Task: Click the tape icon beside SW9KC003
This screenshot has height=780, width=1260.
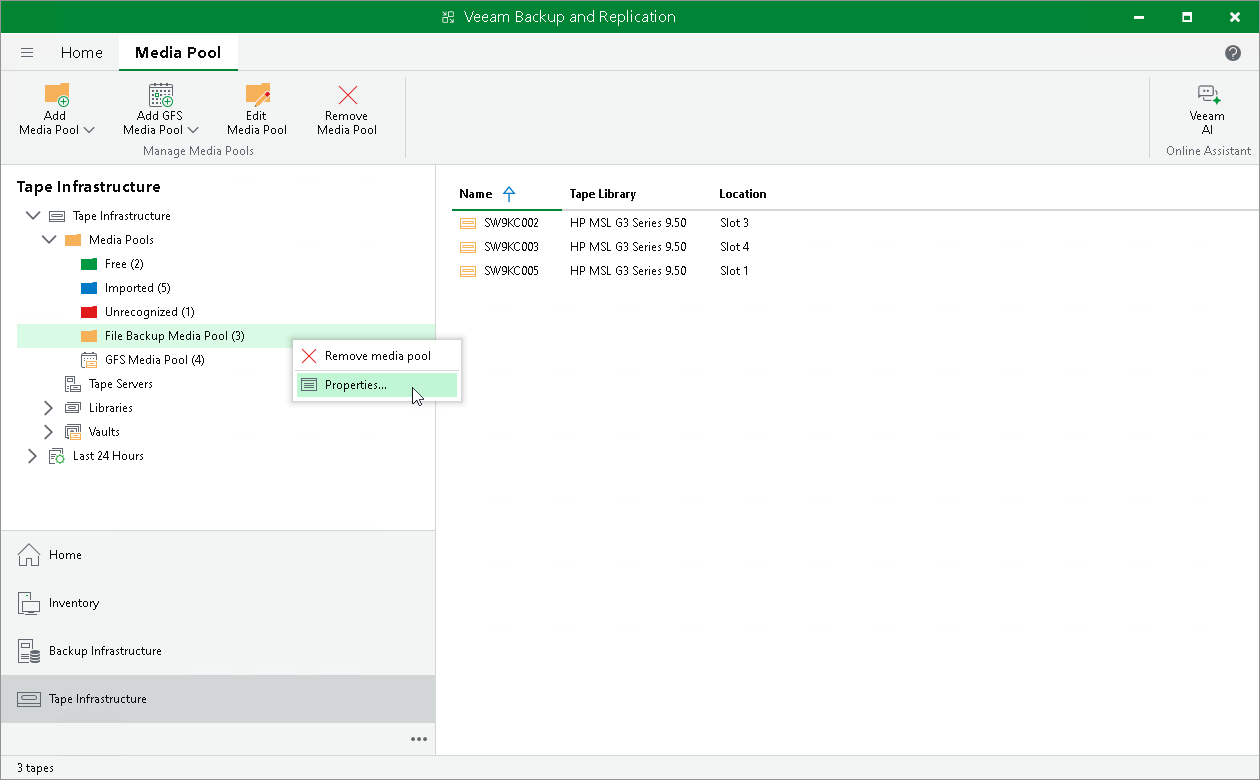Action: [x=468, y=247]
